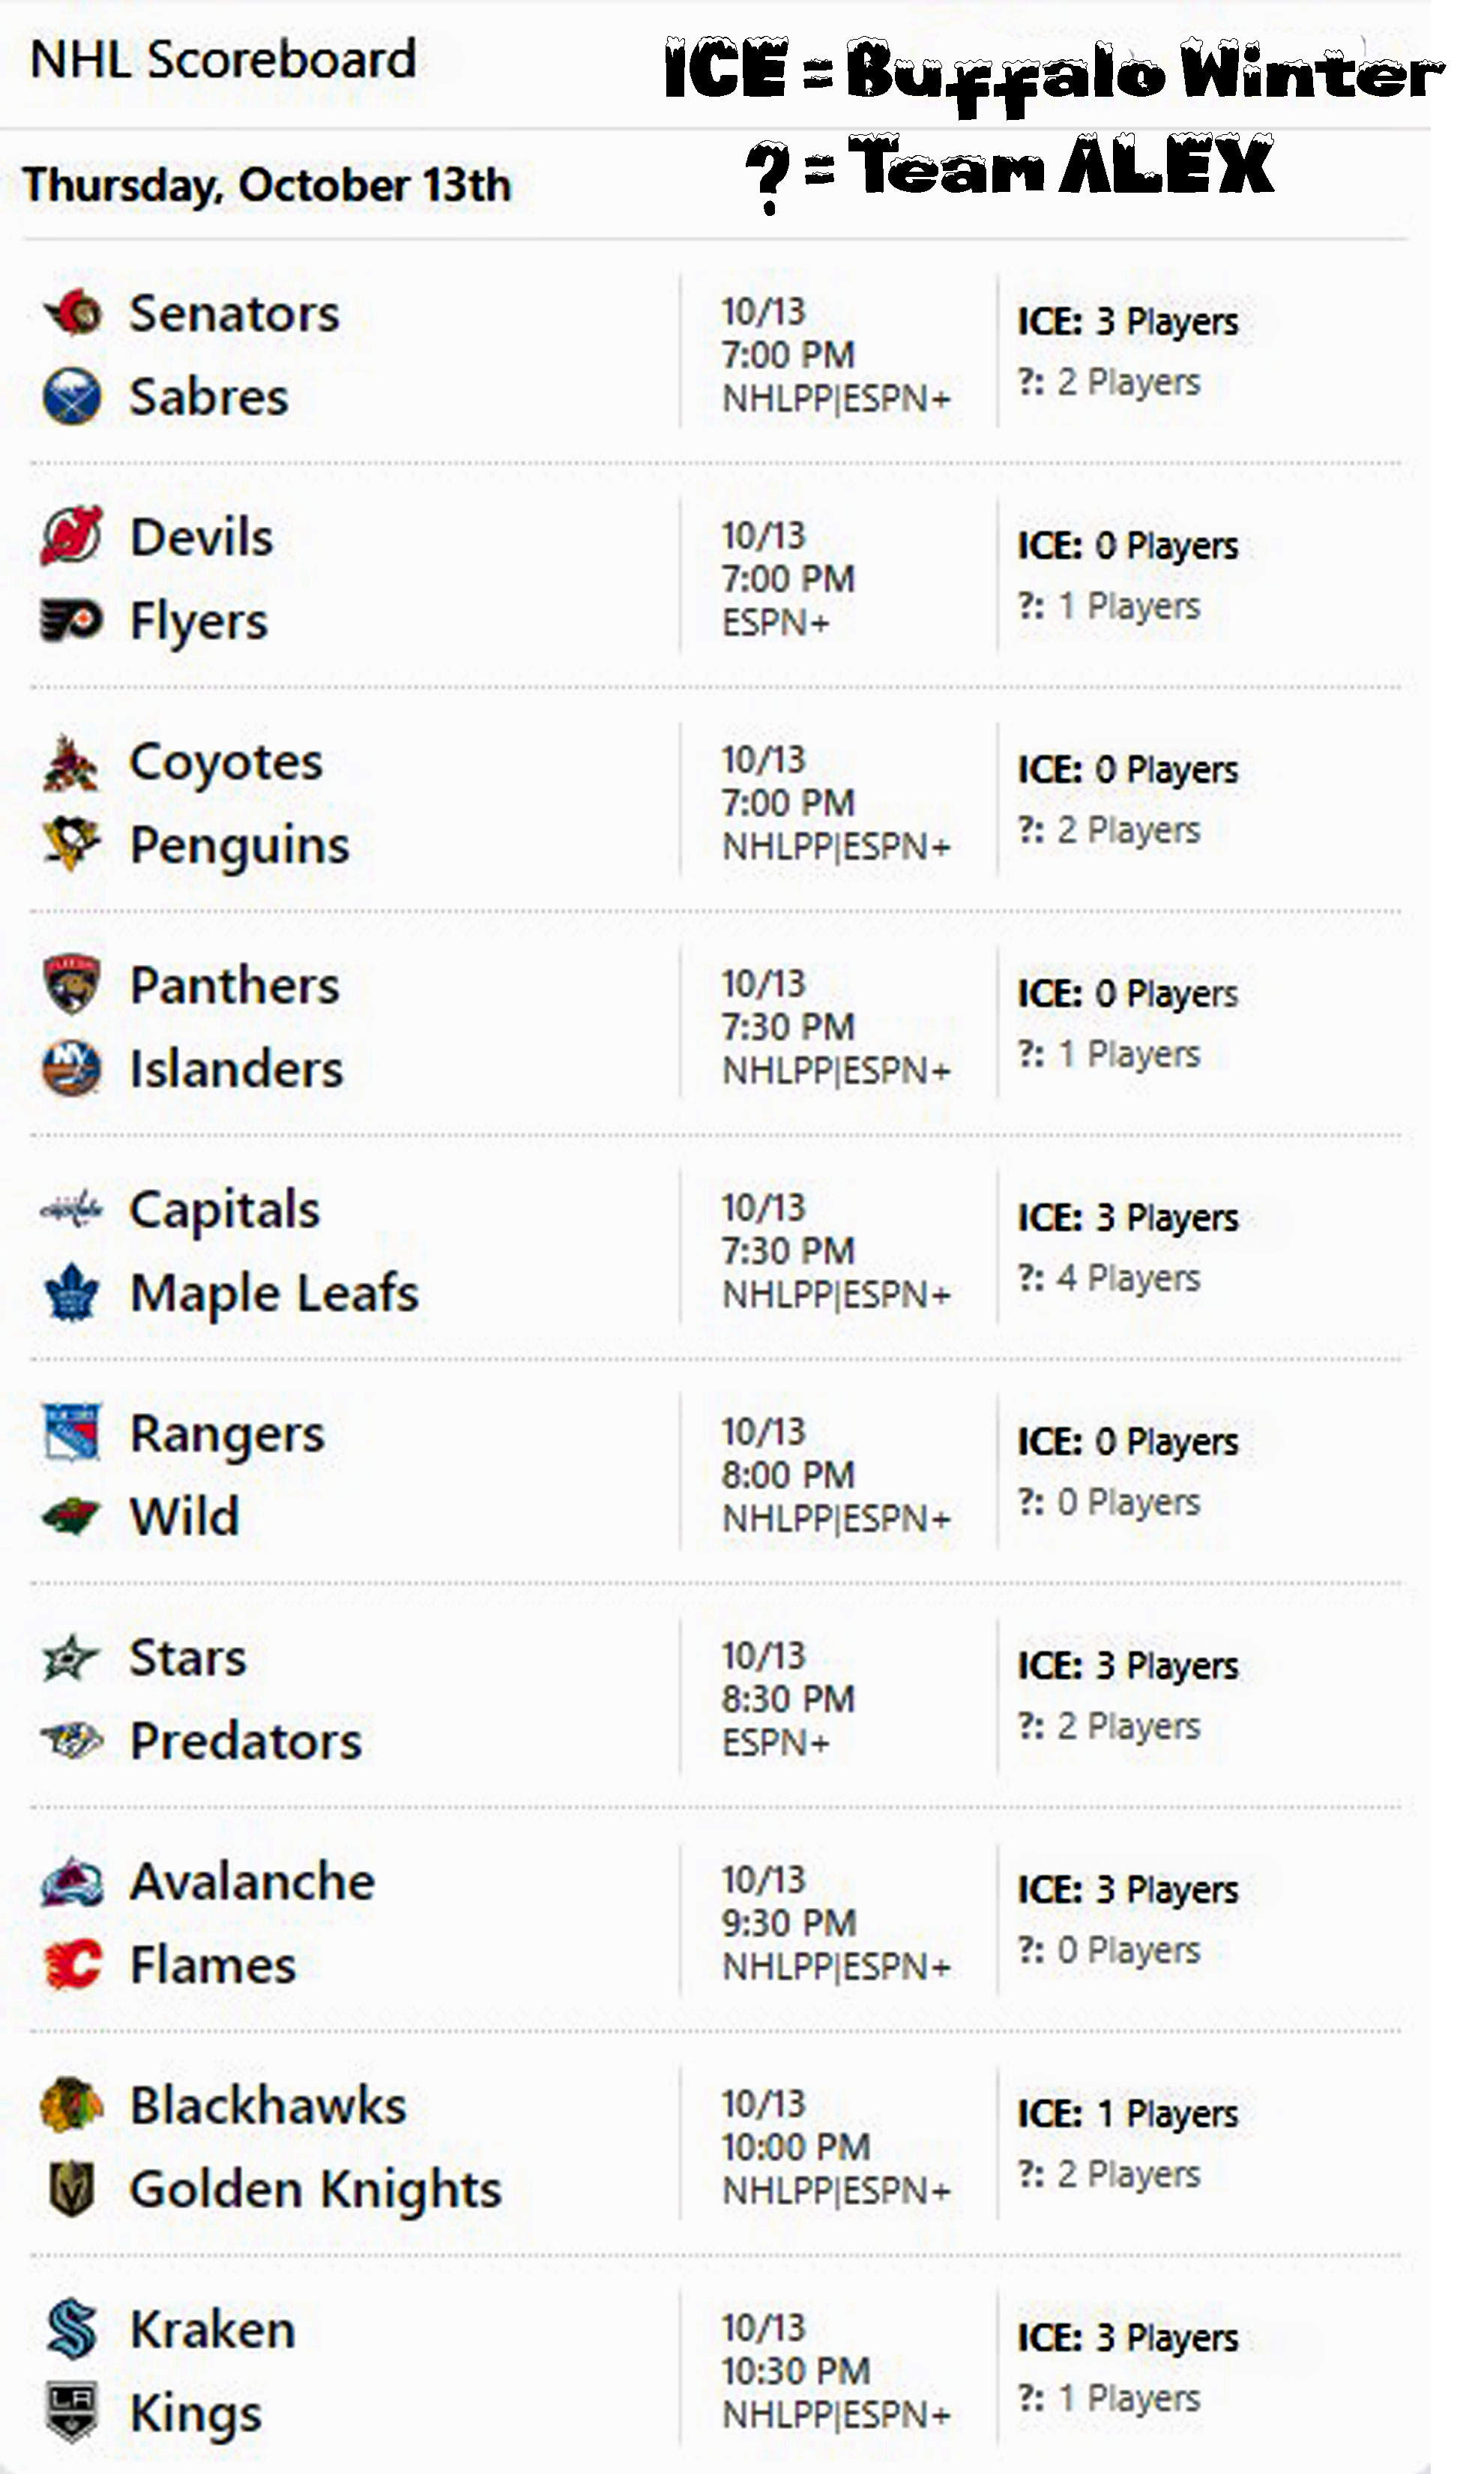
Task: Select the Calgary Flames logo icon
Action: (x=72, y=1964)
